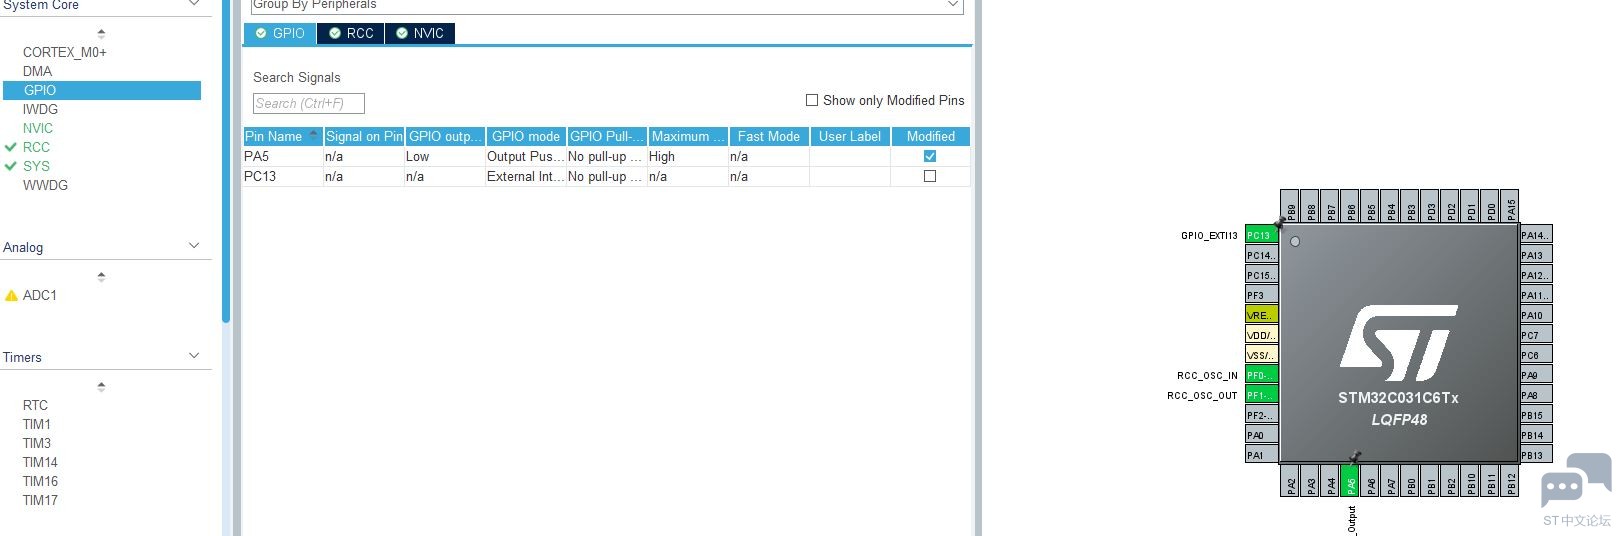Image resolution: width=1620 pixels, height=536 pixels.
Task: Open the NVIC tab
Action: [420, 33]
